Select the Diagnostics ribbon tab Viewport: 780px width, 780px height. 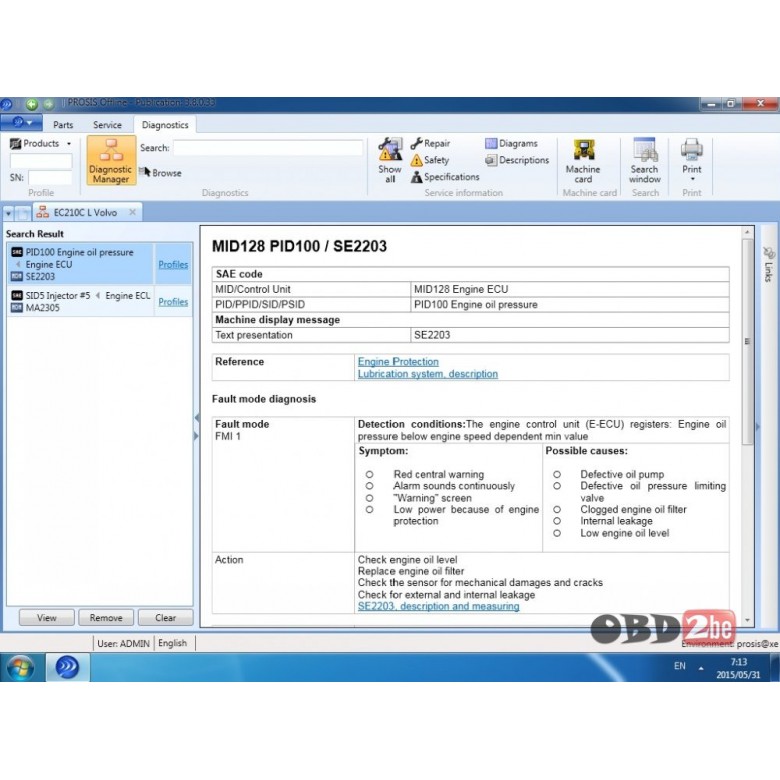[x=165, y=125]
